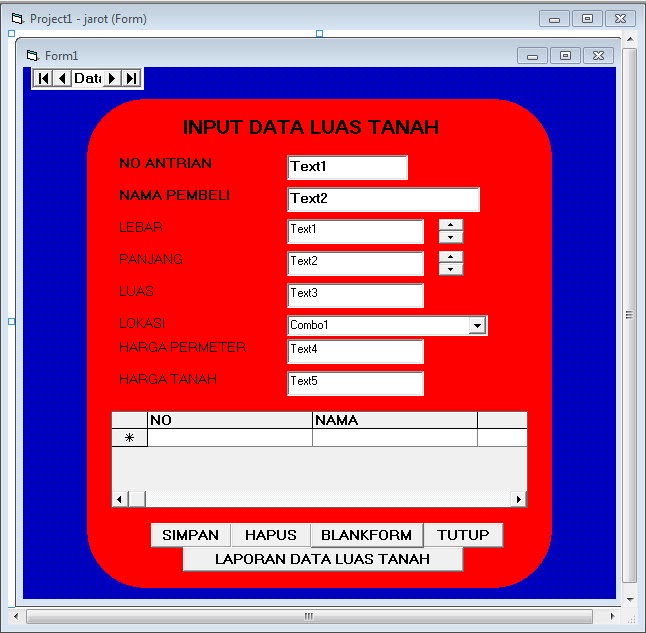Minimize the Form1 window

tap(532, 56)
